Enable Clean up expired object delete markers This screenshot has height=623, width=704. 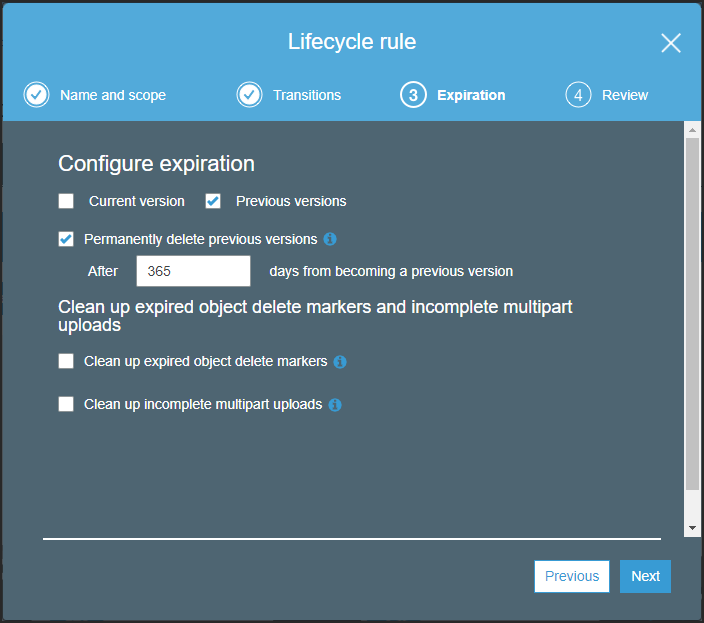pos(66,361)
